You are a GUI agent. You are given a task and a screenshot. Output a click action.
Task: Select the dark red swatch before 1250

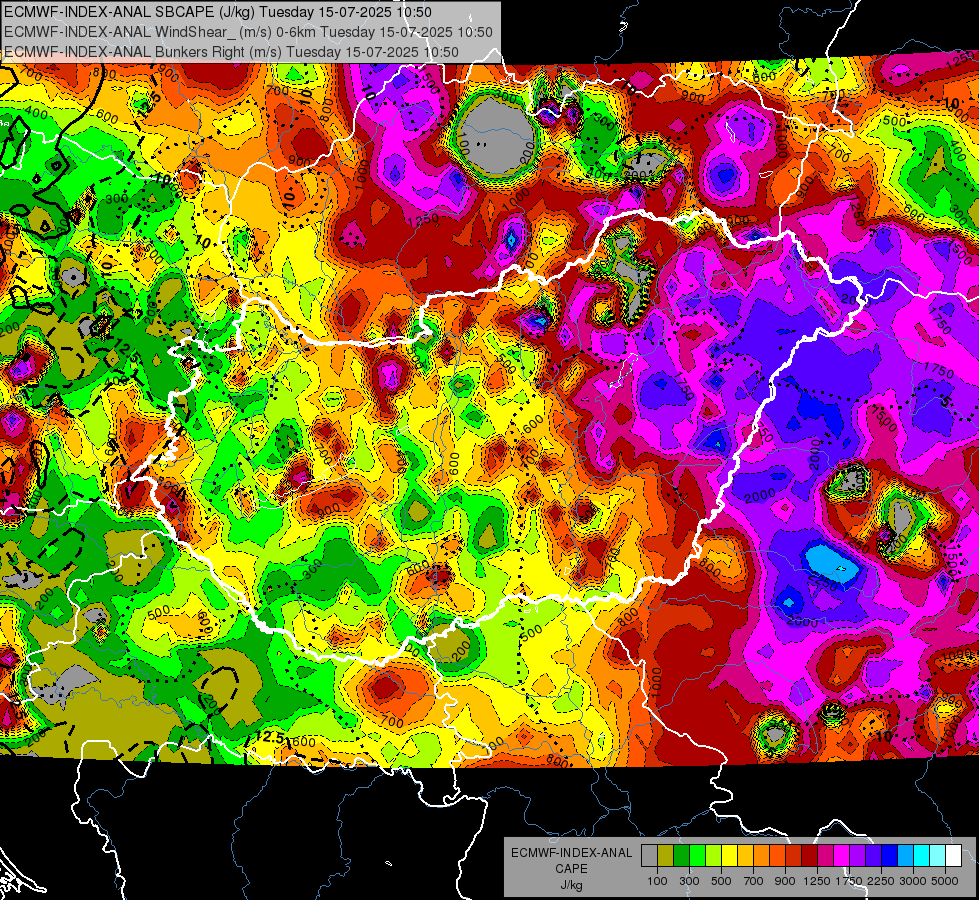[810, 856]
